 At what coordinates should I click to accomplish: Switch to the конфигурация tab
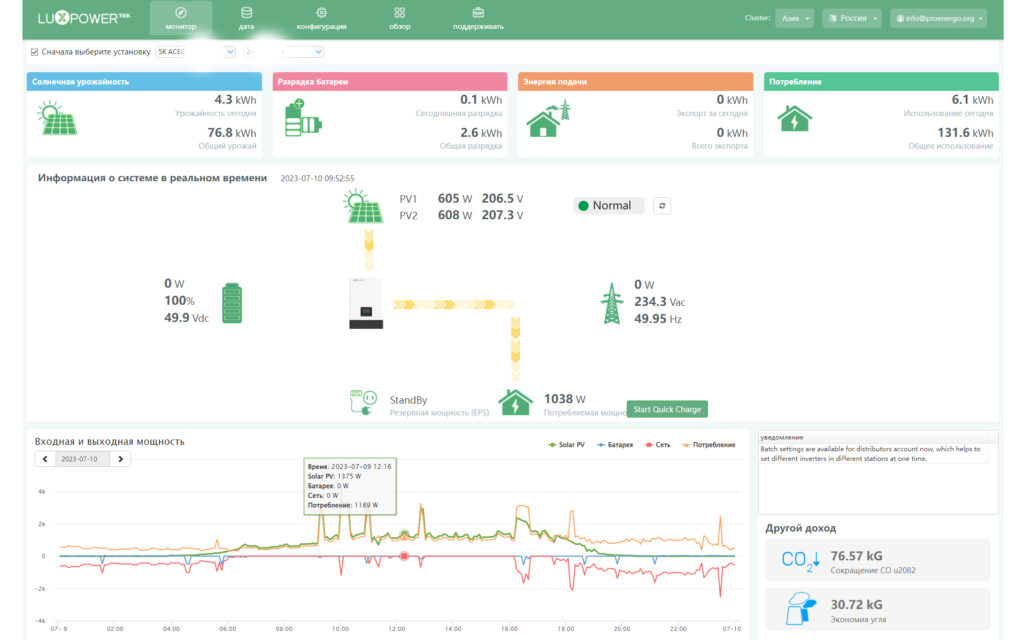tap(321, 18)
